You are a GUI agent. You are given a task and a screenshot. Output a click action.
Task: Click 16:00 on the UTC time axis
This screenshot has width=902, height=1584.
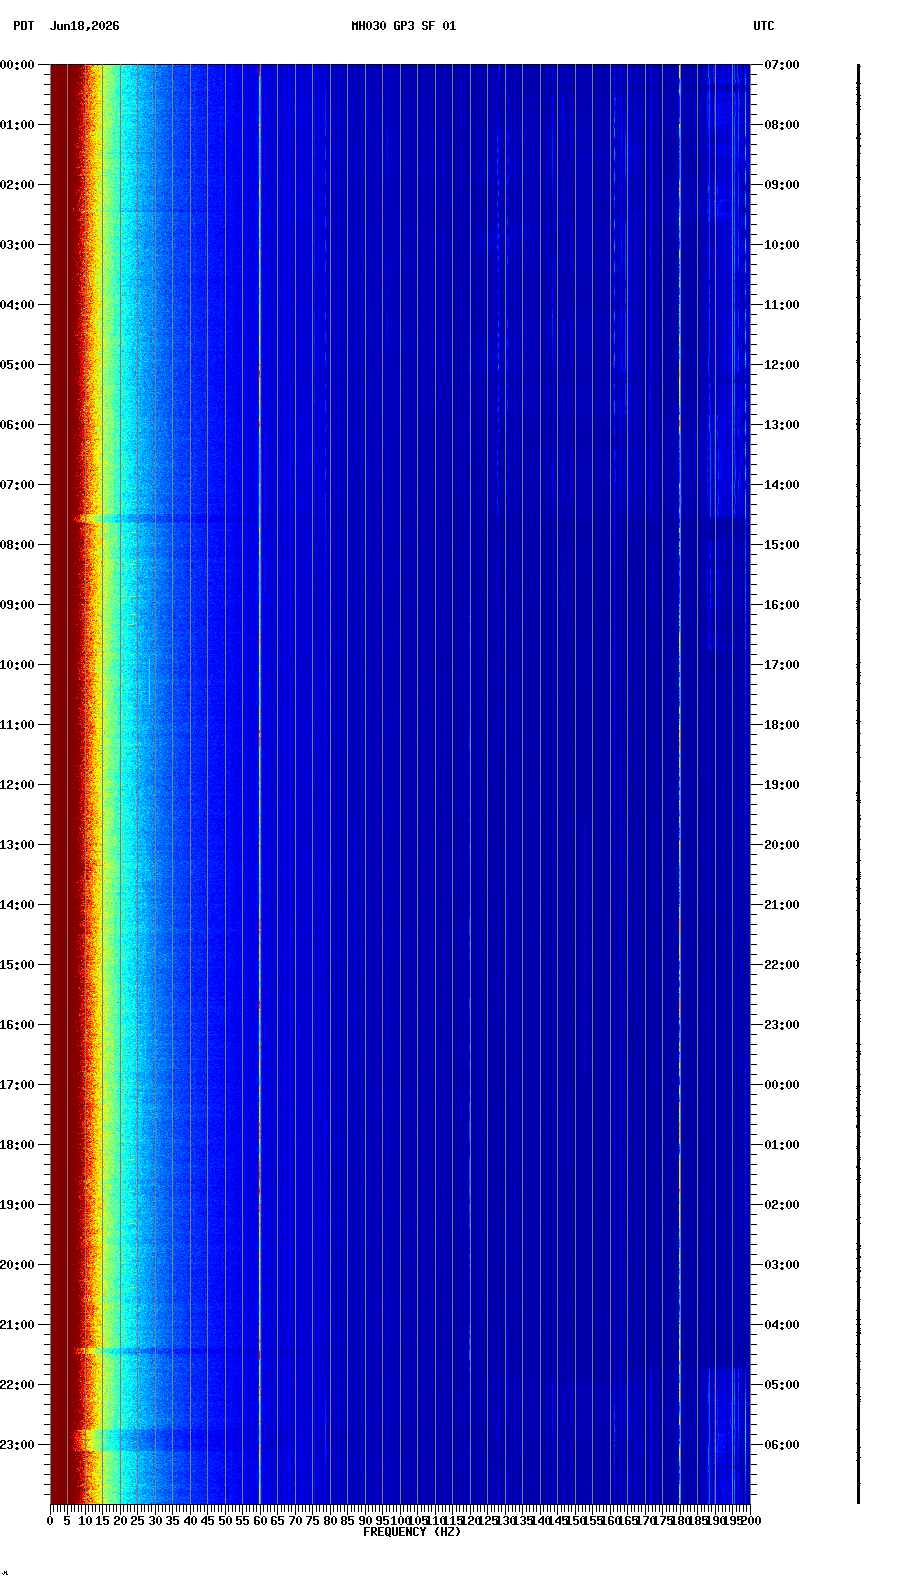[782, 605]
